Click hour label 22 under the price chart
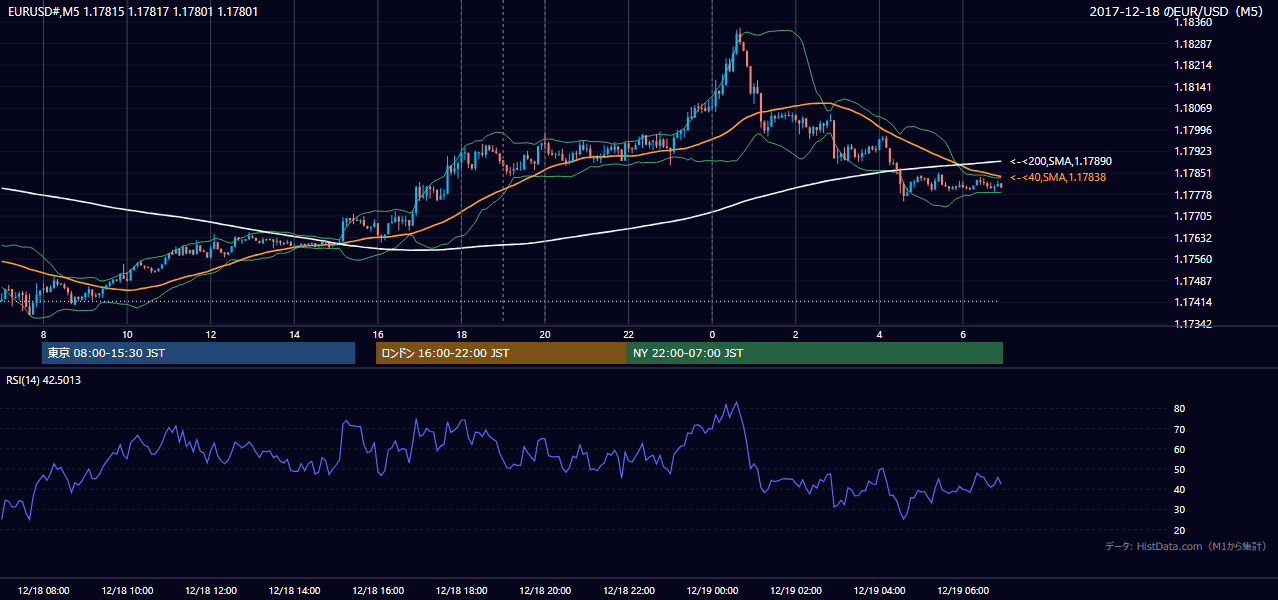Image resolution: width=1278 pixels, height=600 pixels. pos(629,334)
